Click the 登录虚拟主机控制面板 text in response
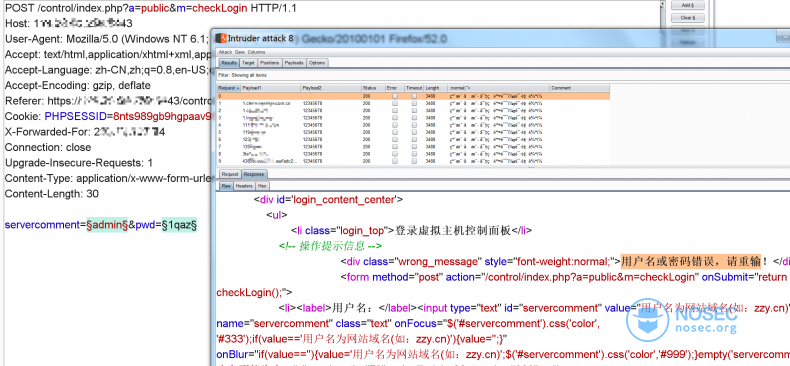Image resolution: width=790 pixels, height=366 pixels. click(x=453, y=230)
